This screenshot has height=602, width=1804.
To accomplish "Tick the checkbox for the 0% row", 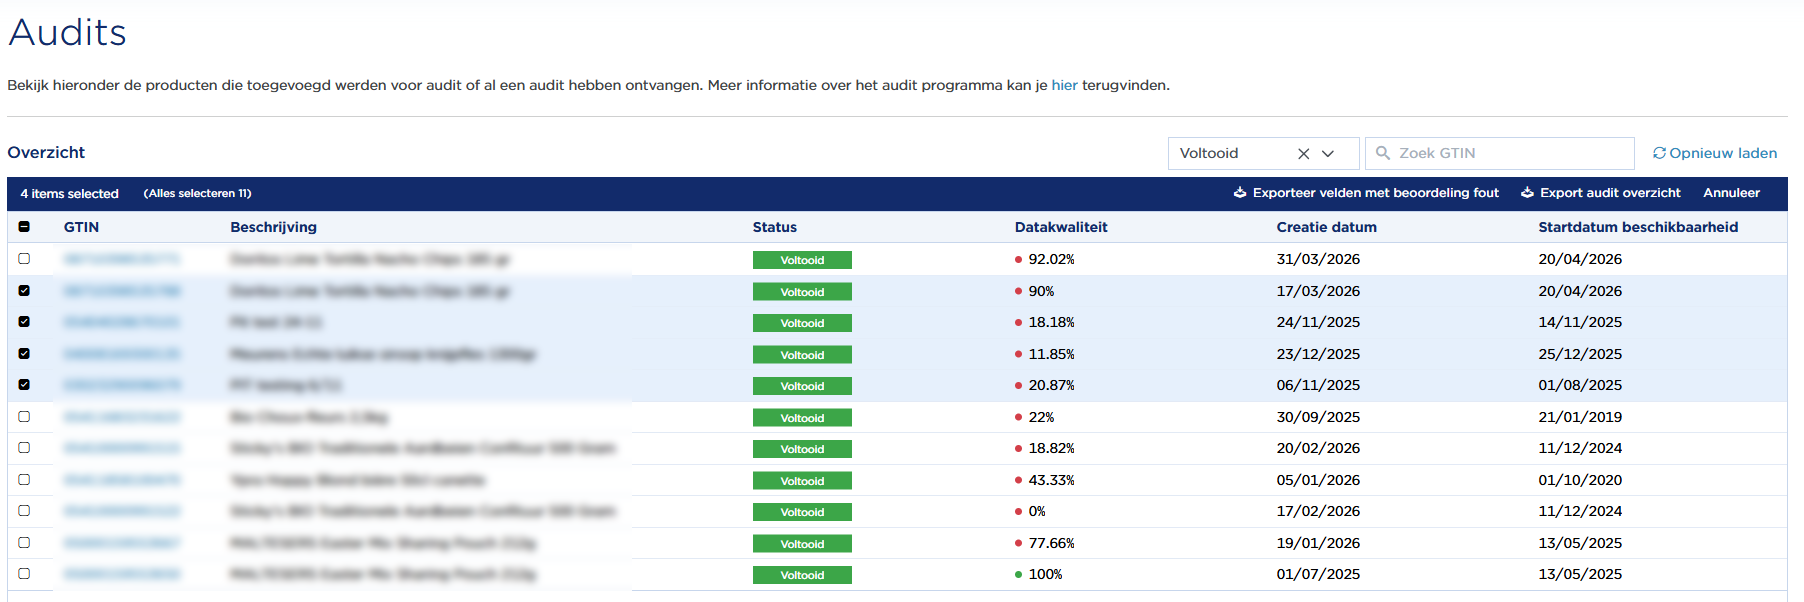I will (x=24, y=511).
